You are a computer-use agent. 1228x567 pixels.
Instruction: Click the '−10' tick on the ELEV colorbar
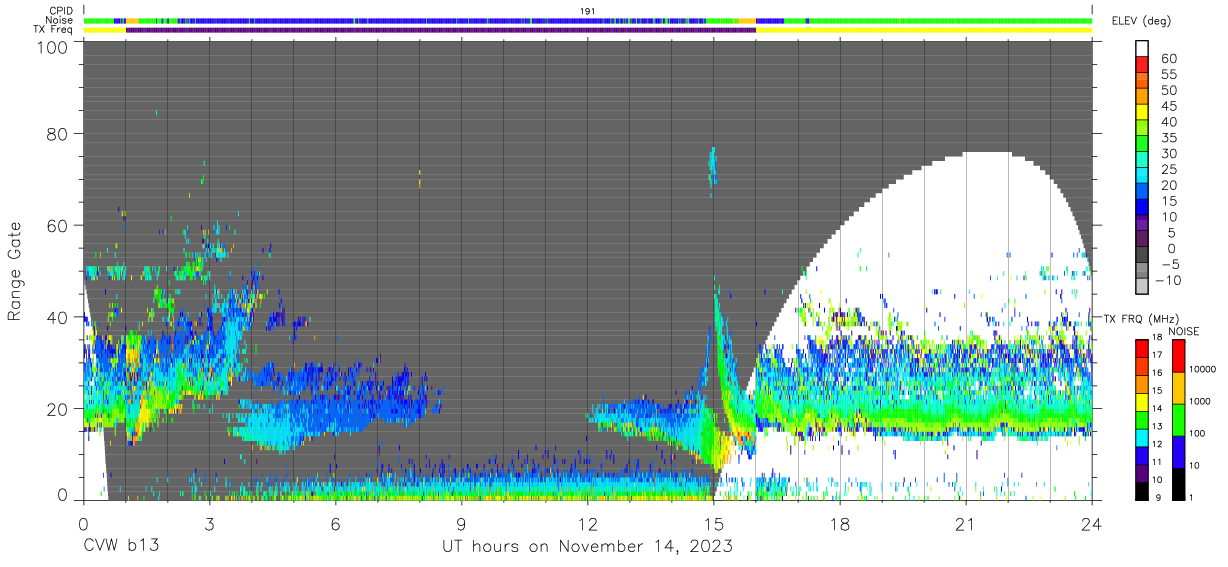coord(1166,281)
